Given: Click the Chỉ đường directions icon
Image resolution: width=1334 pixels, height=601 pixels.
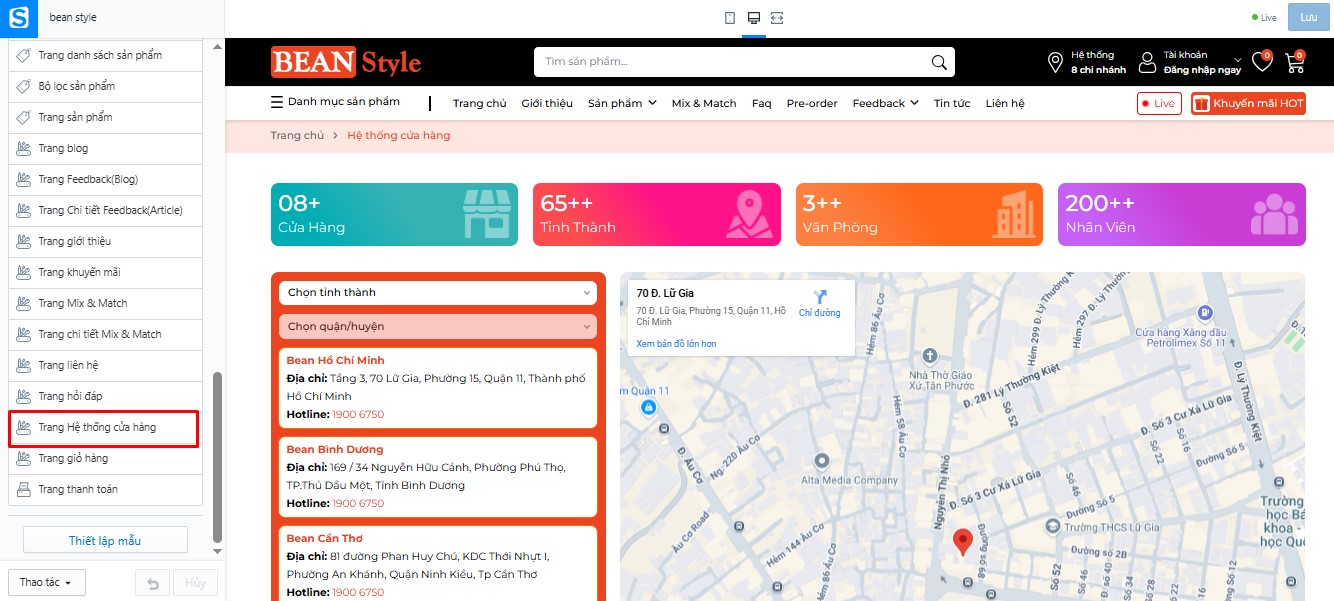Looking at the screenshot, I should click(x=820, y=296).
